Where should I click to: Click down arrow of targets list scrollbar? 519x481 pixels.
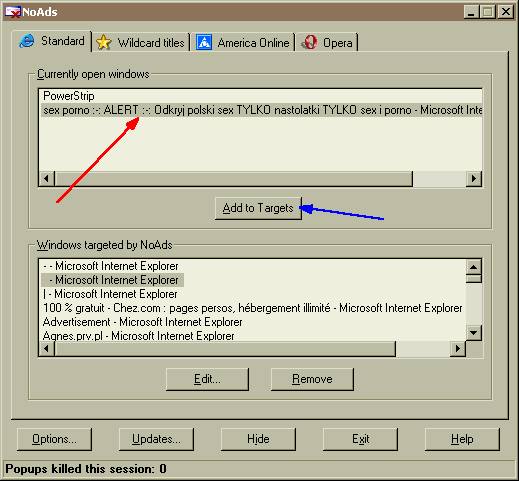(474, 332)
